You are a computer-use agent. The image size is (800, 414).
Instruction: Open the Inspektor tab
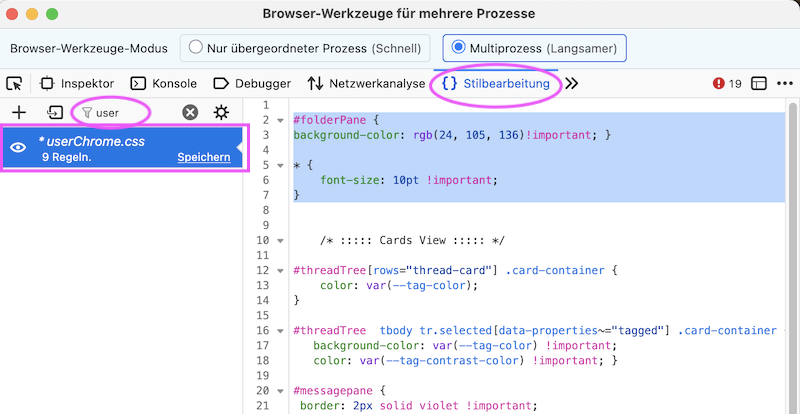(77, 84)
